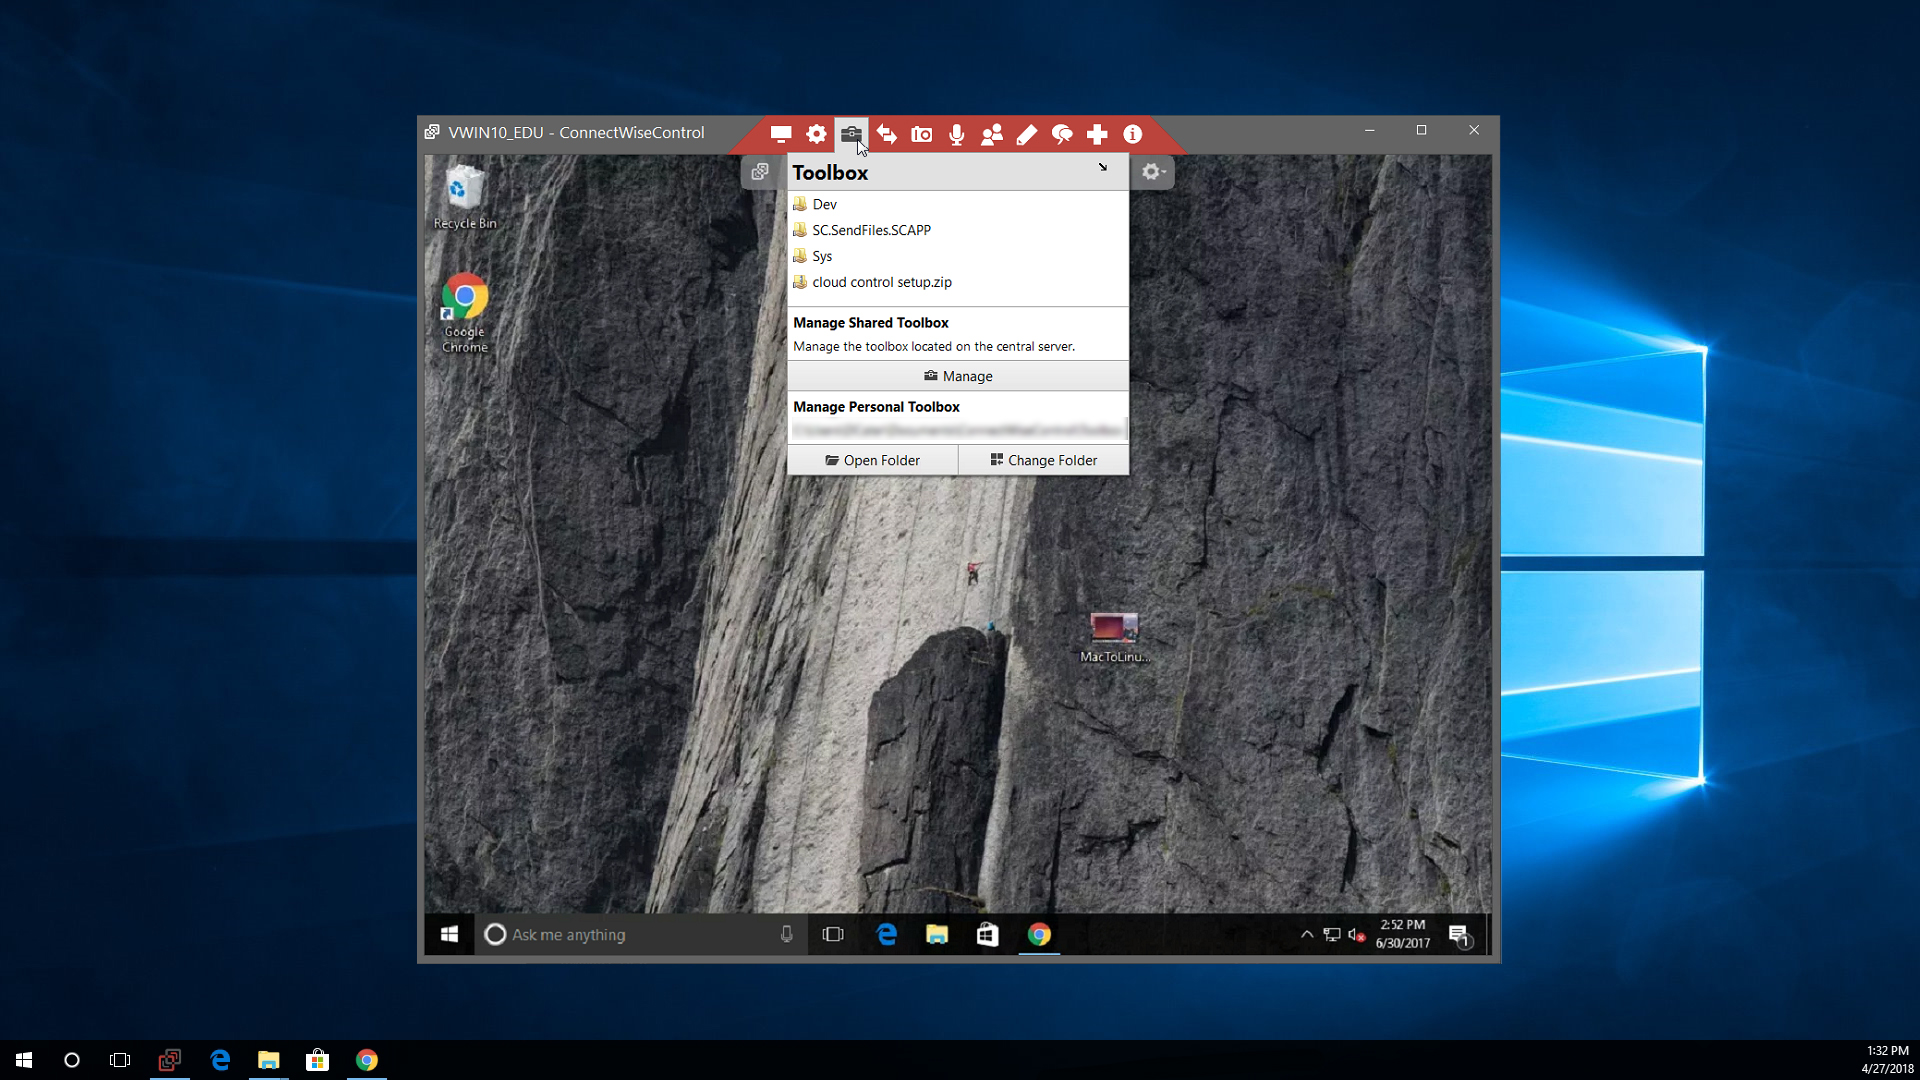This screenshot has width=1920, height=1080.
Task: Click the Helper plus icon
Action: point(1097,134)
